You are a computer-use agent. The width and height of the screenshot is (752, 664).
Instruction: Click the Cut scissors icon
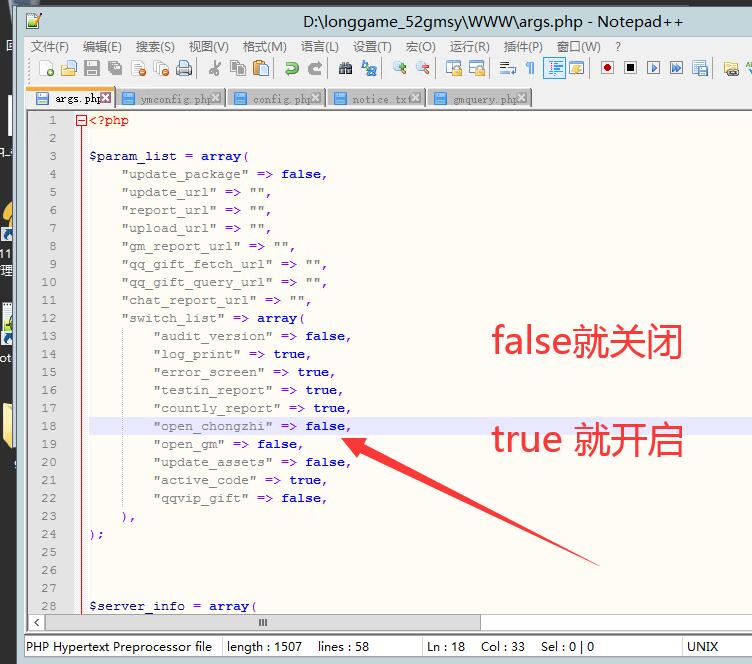coord(215,69)
